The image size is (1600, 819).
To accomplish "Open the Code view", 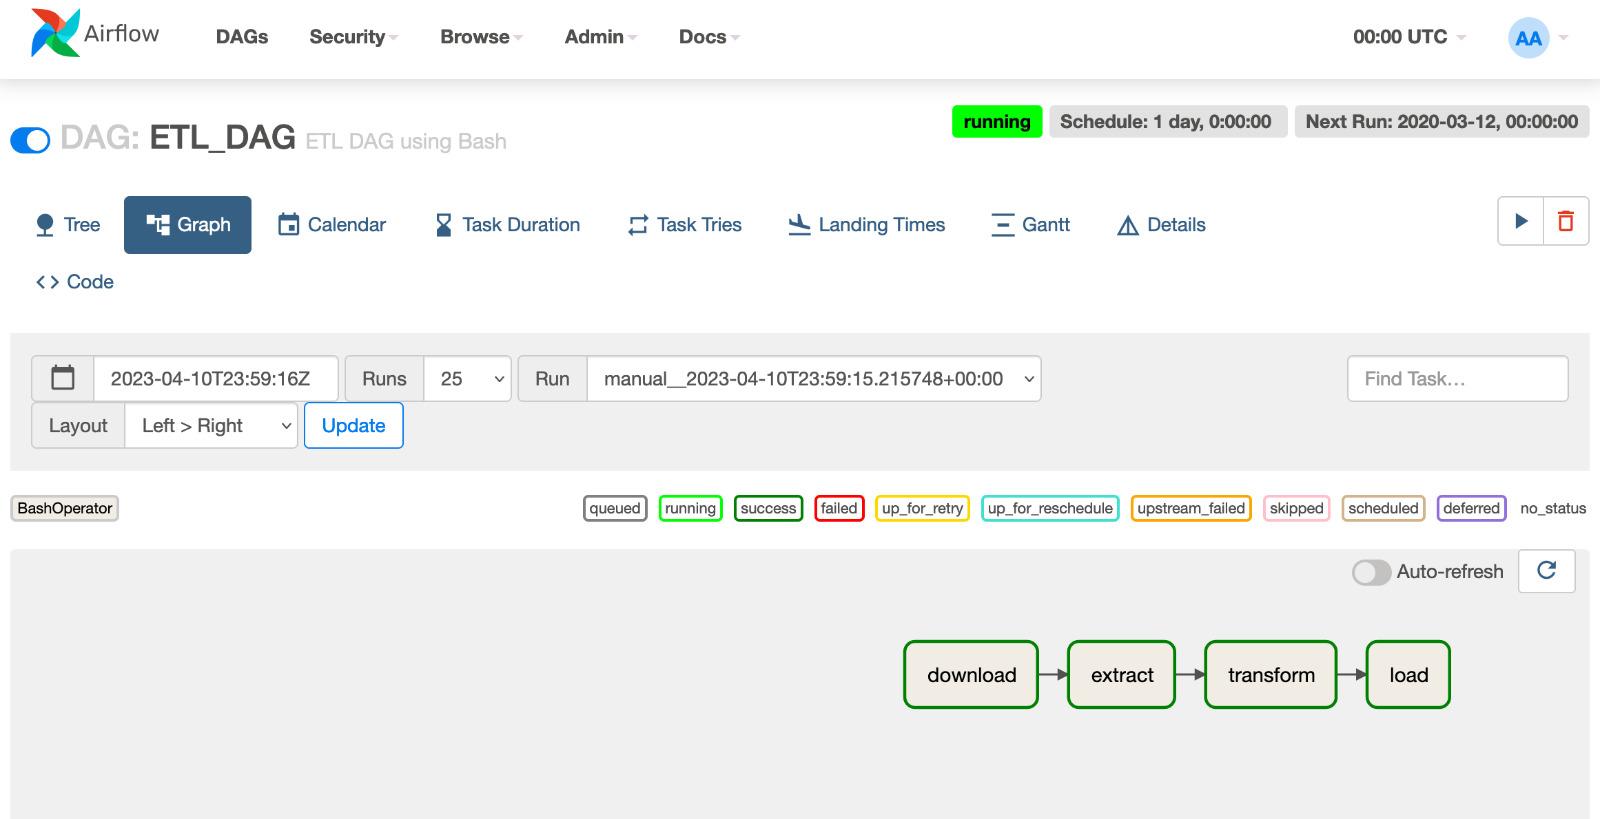I will 75,282.
